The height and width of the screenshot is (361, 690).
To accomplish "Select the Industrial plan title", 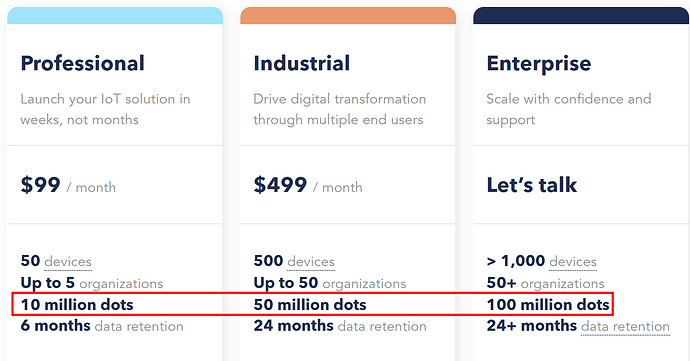I will pyautogui.click(x=301, y=63).
